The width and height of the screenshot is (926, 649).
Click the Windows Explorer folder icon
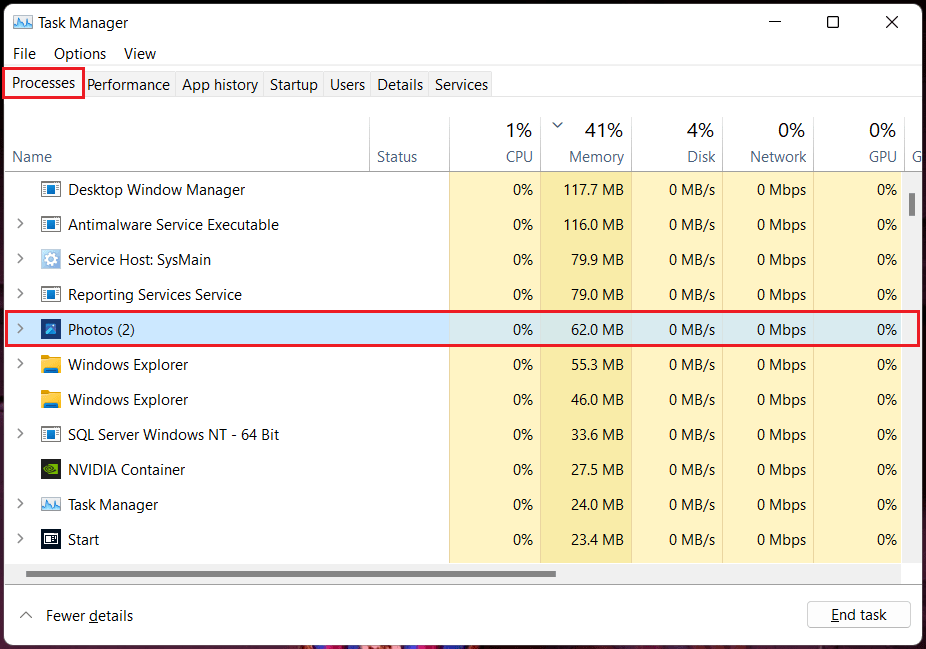point(51,364)
